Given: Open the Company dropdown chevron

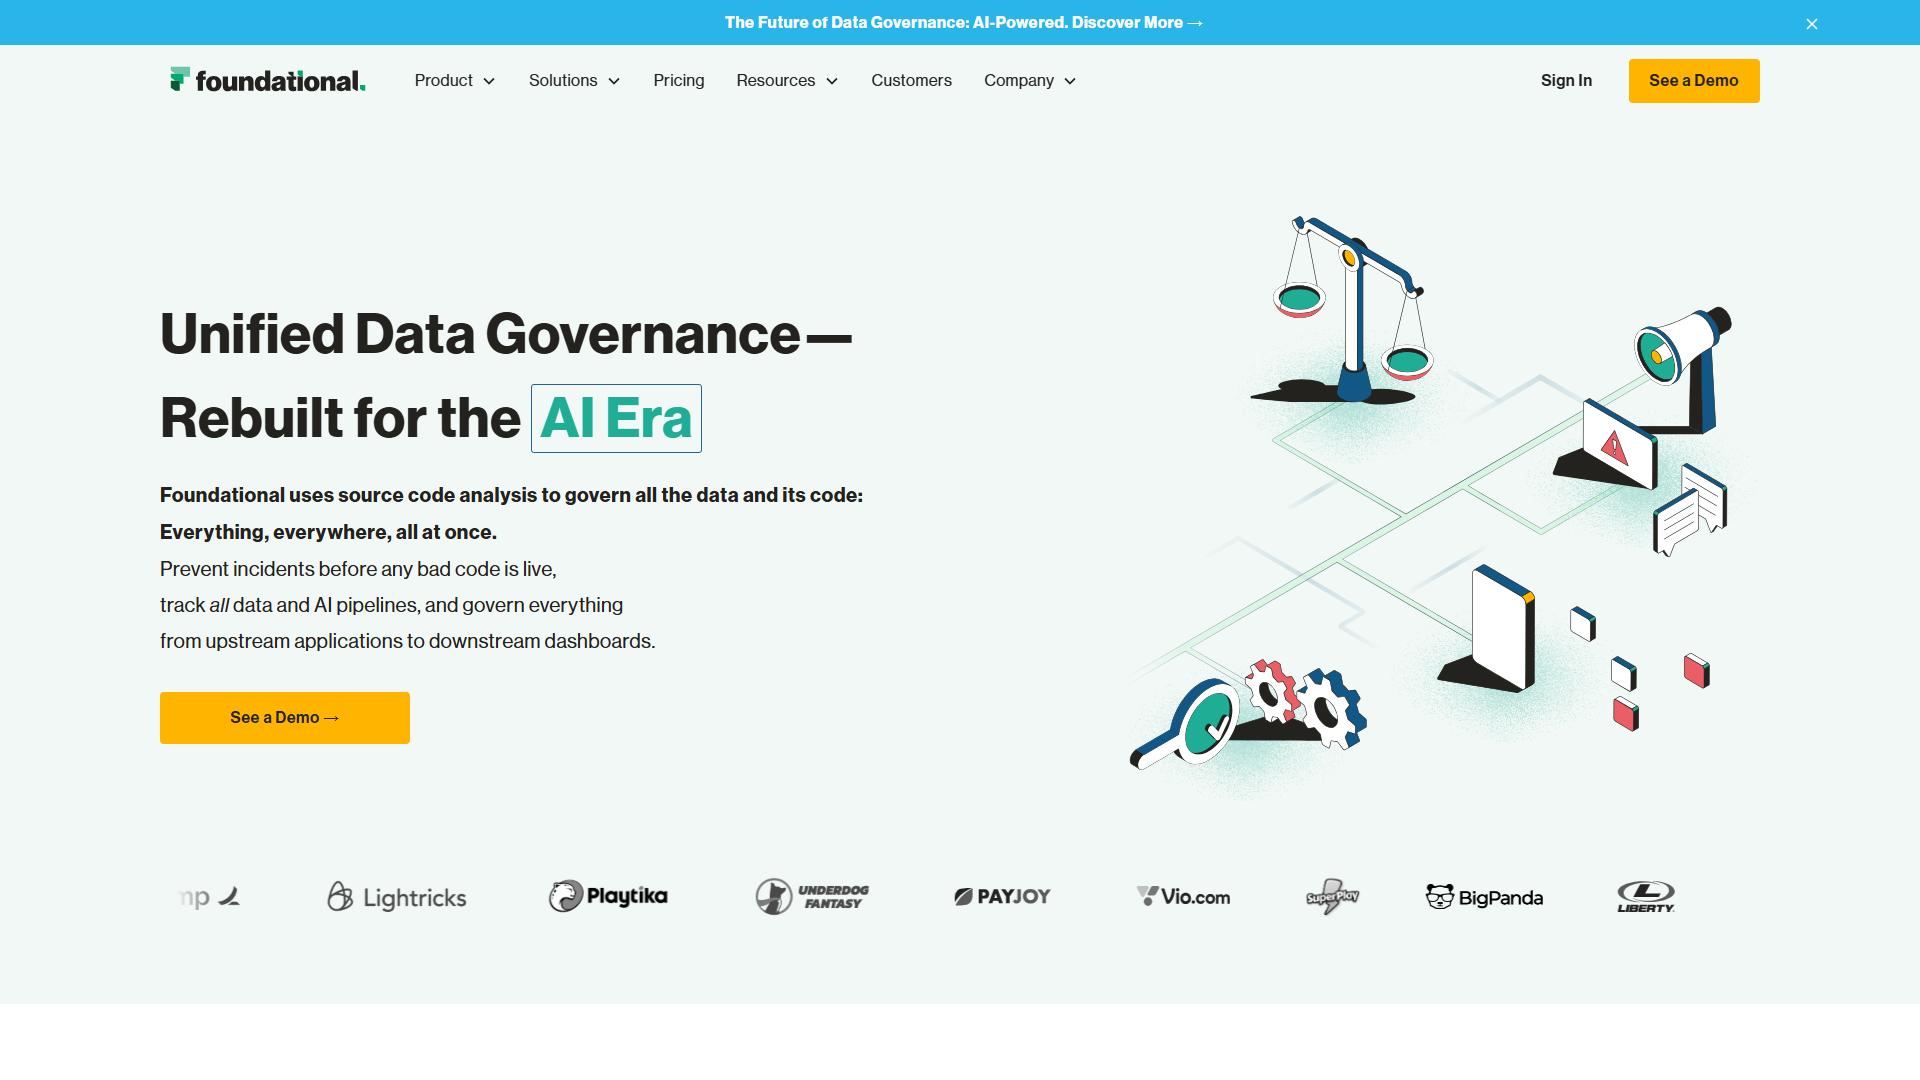Looking at the screenshot, I should (x=1070, y=81).
